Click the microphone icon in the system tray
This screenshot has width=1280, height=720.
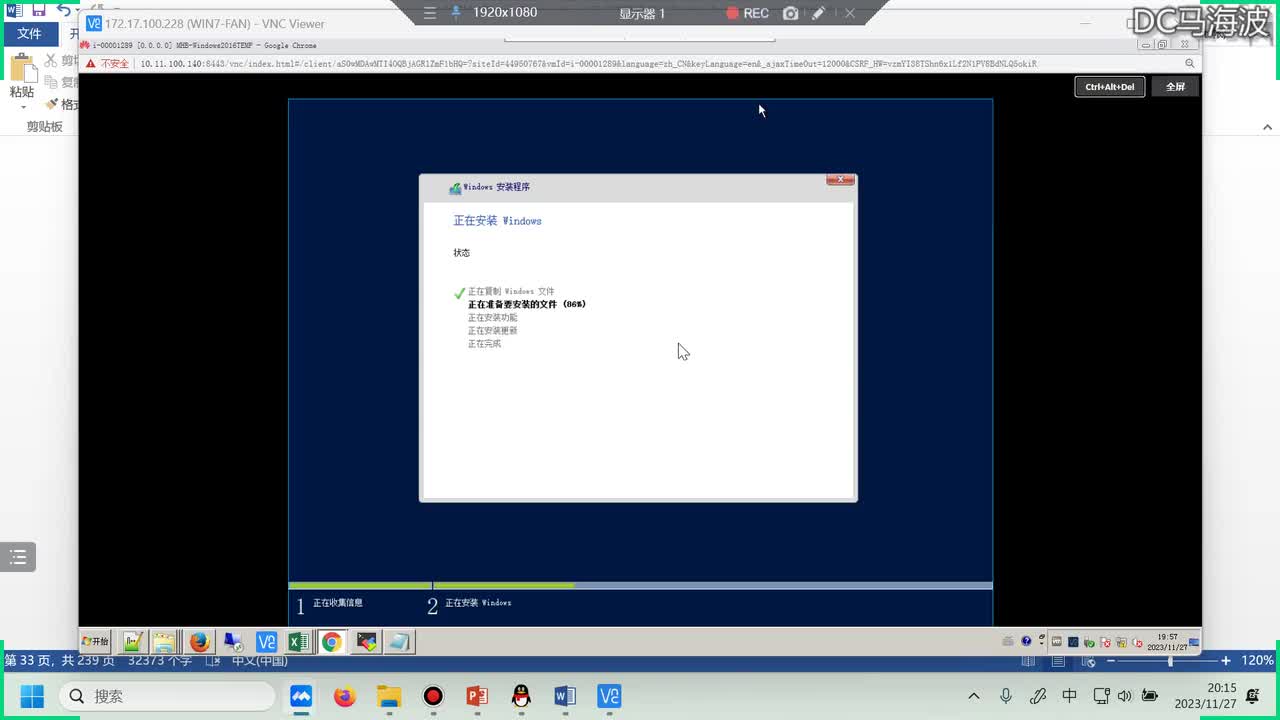pos(1006,696)
